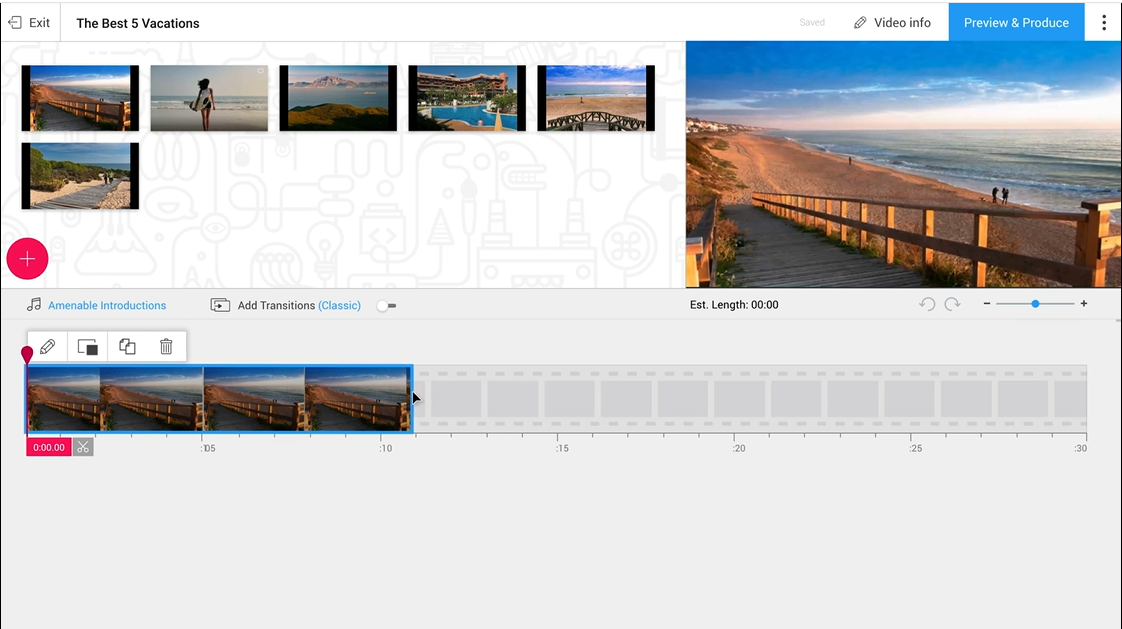Select the beach woman thumbnail in the media bin
Viewport: 1122px width, 629px height.
coord(208,97)
